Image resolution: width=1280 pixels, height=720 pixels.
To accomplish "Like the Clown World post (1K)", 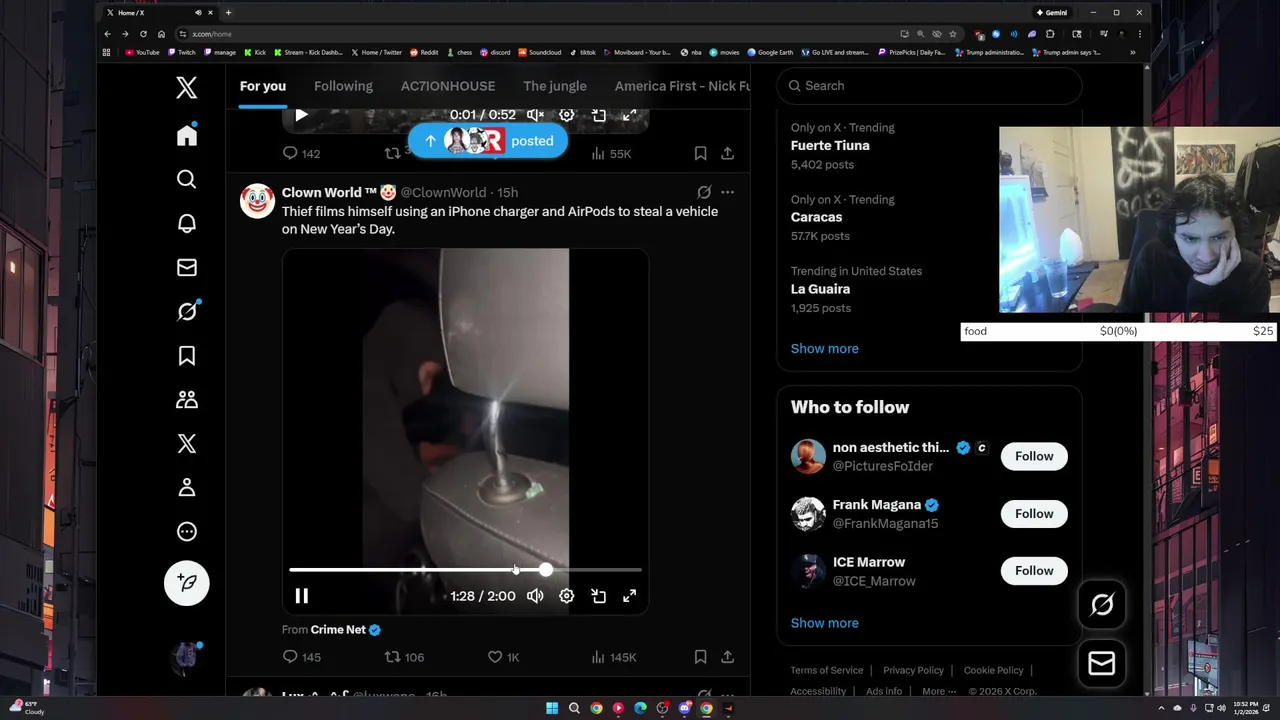I will [x=503, y=657].
